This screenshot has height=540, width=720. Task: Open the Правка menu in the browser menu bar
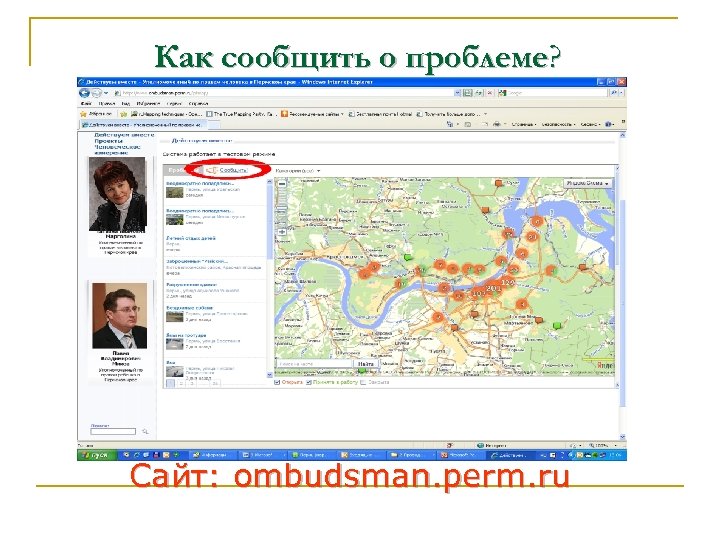(107, 104)
